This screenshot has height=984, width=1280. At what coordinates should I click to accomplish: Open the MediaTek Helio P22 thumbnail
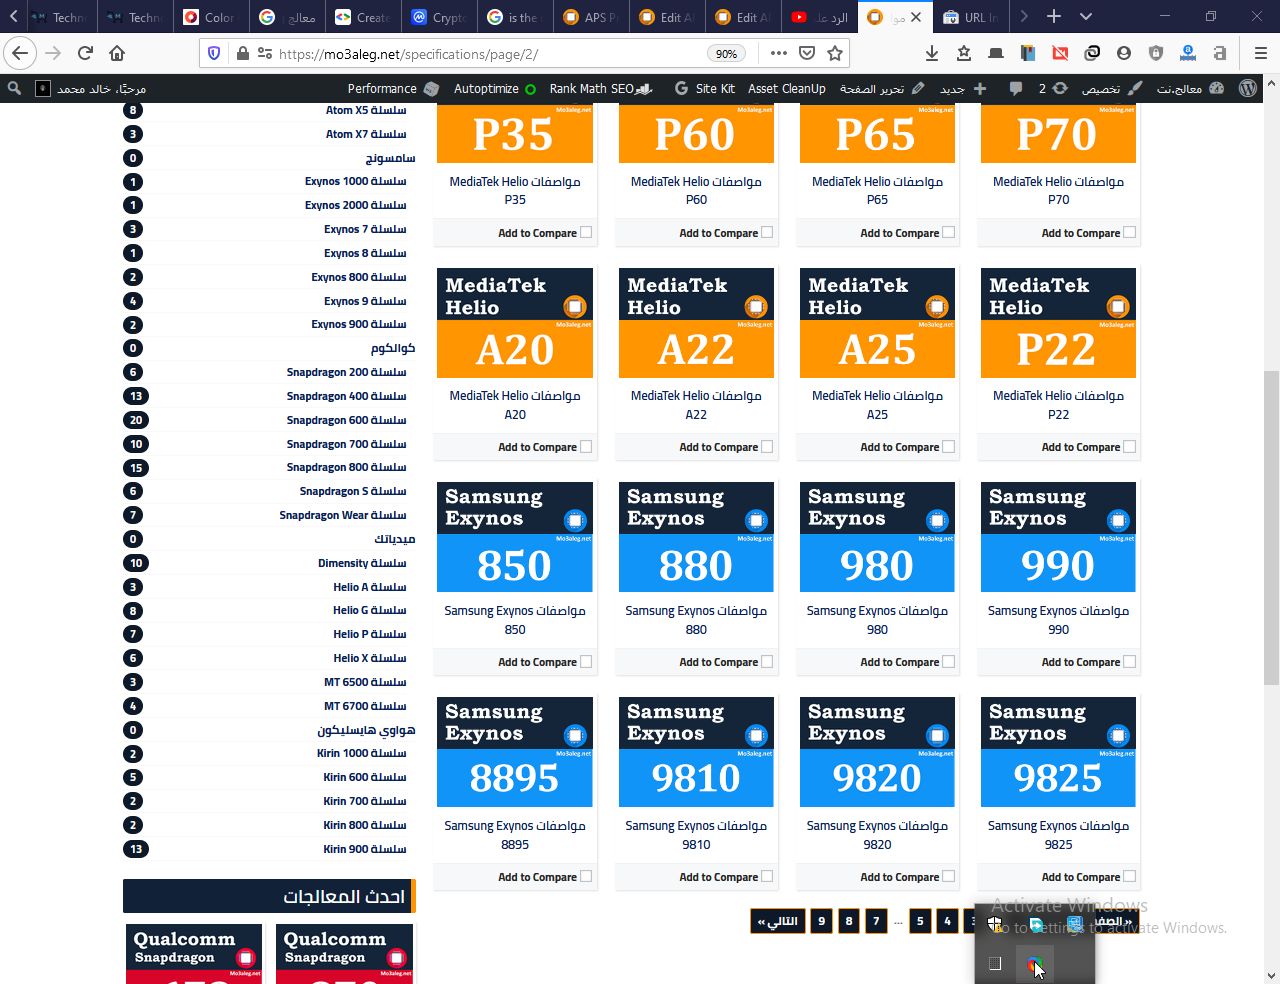1058,322
